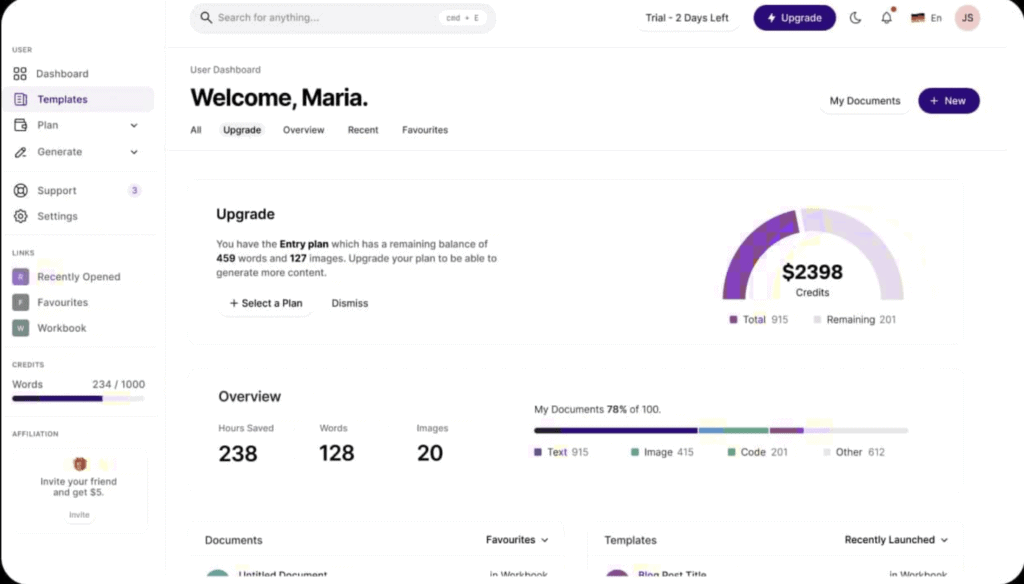This screenshot has height=584, width=1024.
Task: Open Support via the lifebuoy icon
Action: tap(20, 191)
